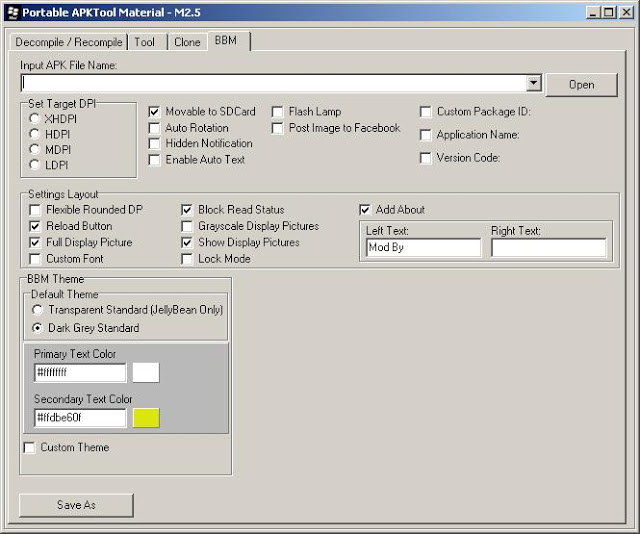The width and height of the screenshot is (640, 534).
Task: Open the yellow Secondary Text Color swatch
Action: tap(146, 418)
